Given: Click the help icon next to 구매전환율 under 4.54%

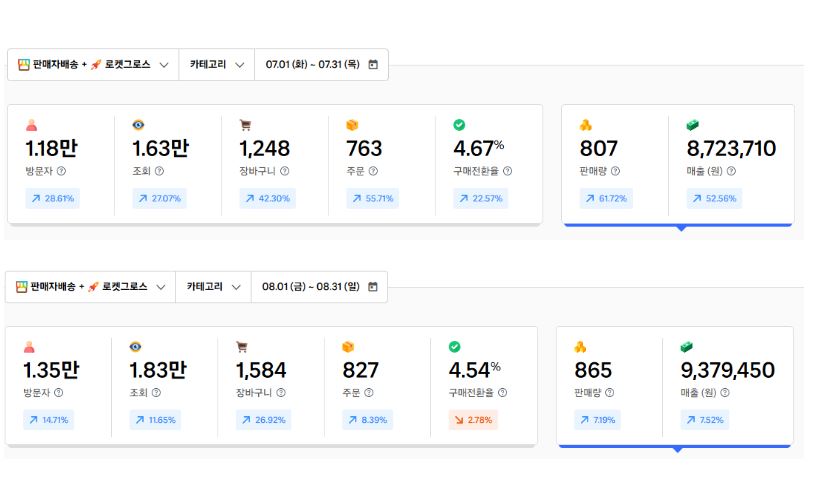Looking at the screenshot, I should tap(502, 393).
